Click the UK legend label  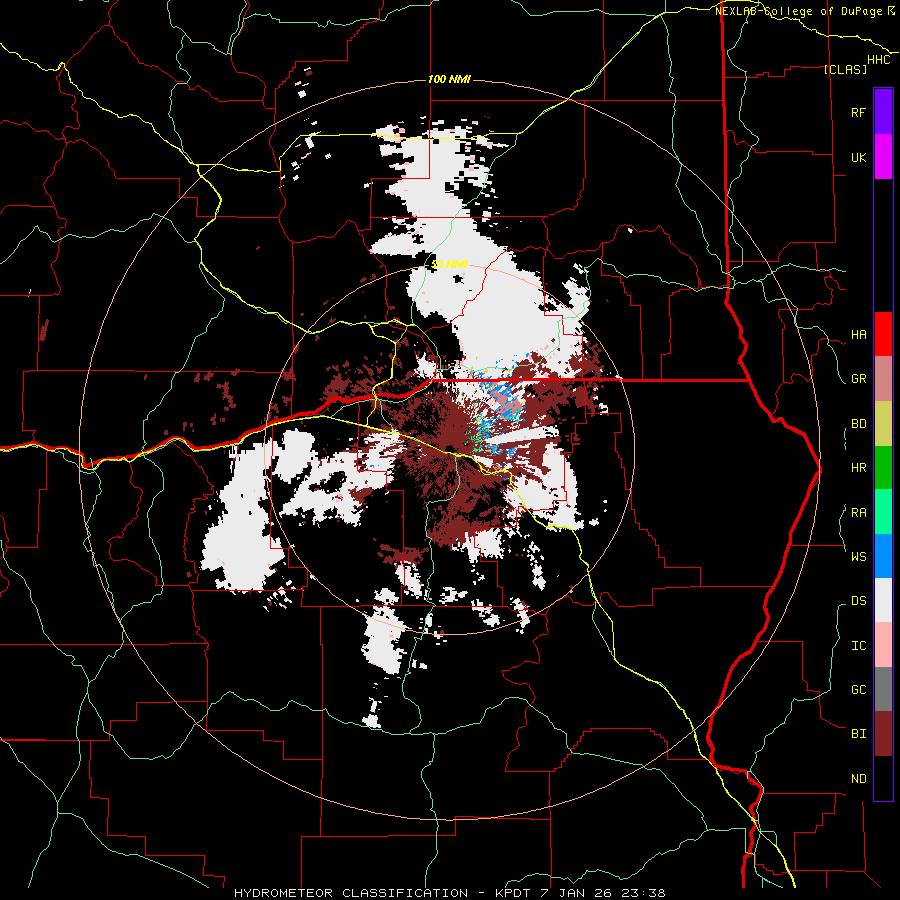(858, 157)
